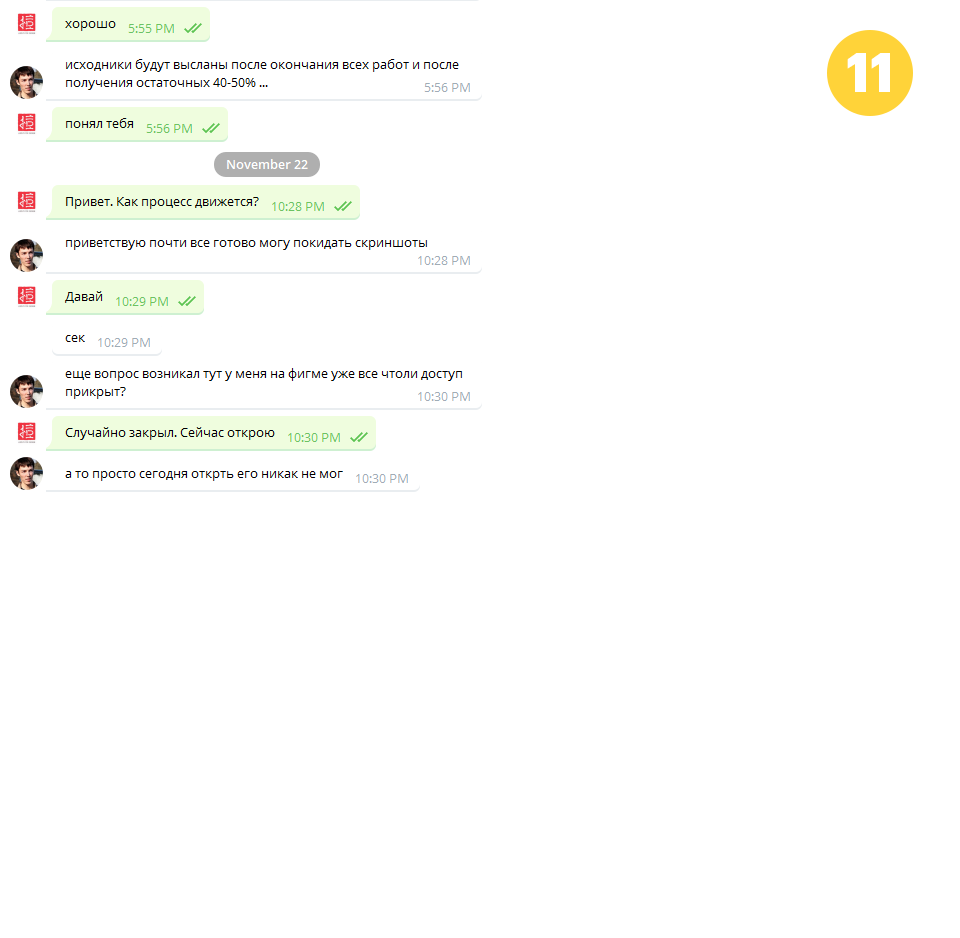Click red logo avatar beside "понял тебя"
This screenshot has height=938, width=960.
[26, 124]
